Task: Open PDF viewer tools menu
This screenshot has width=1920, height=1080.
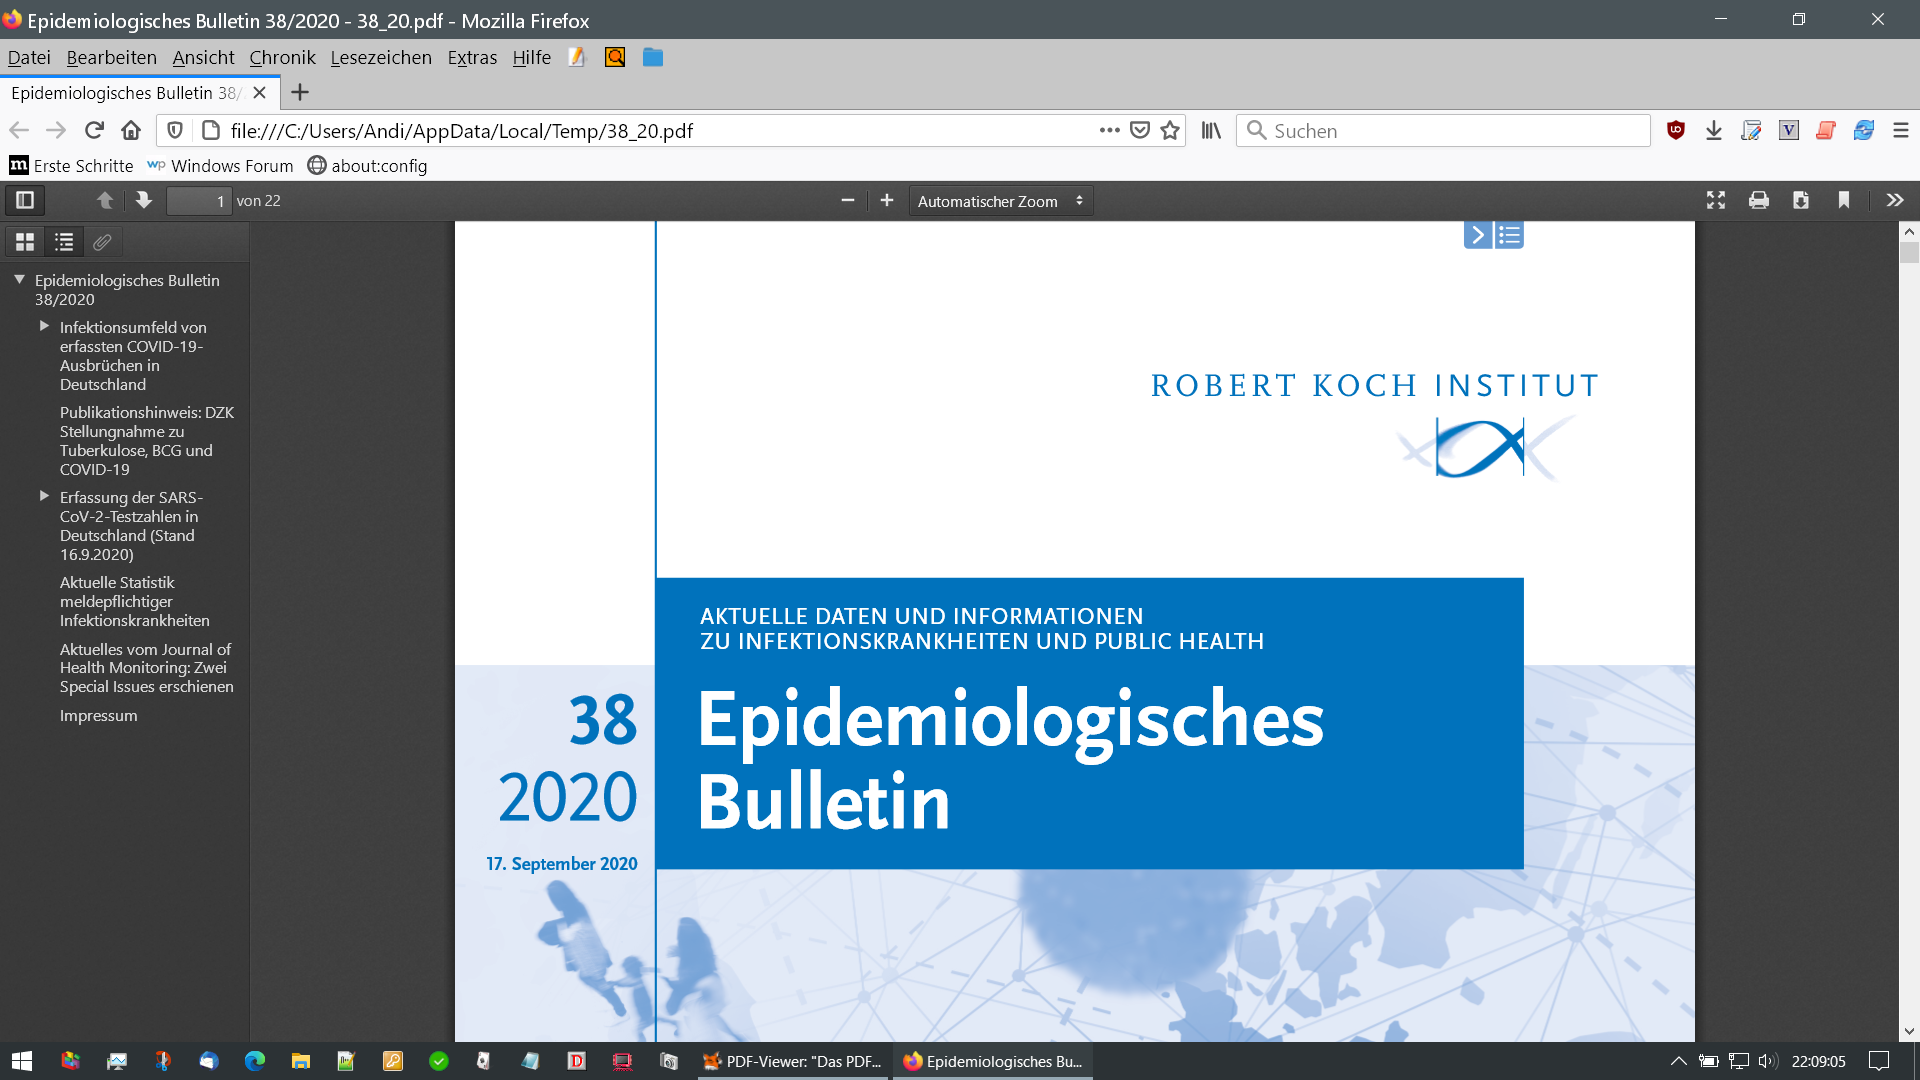Action: coord(1894,200)
